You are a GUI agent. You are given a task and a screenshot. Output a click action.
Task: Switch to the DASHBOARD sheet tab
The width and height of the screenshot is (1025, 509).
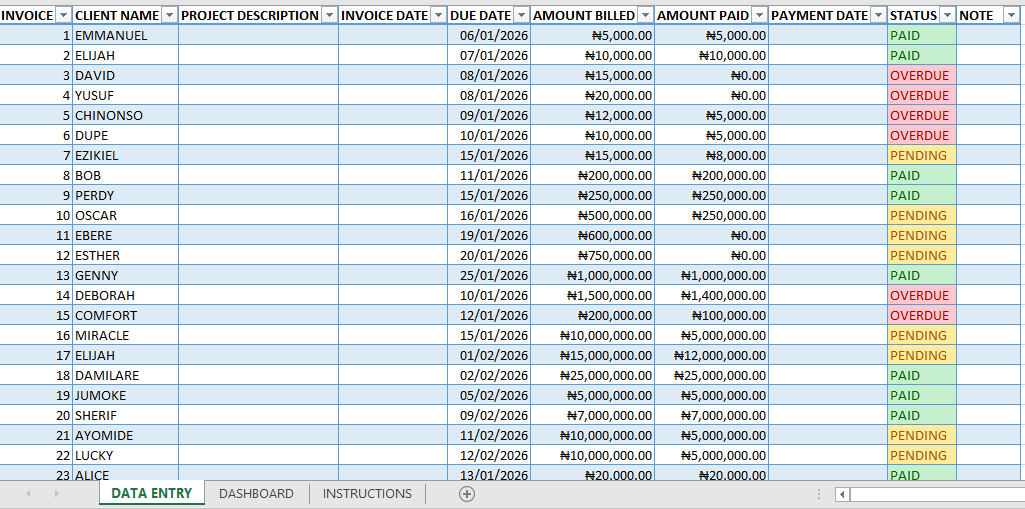[x=256, y=494]
